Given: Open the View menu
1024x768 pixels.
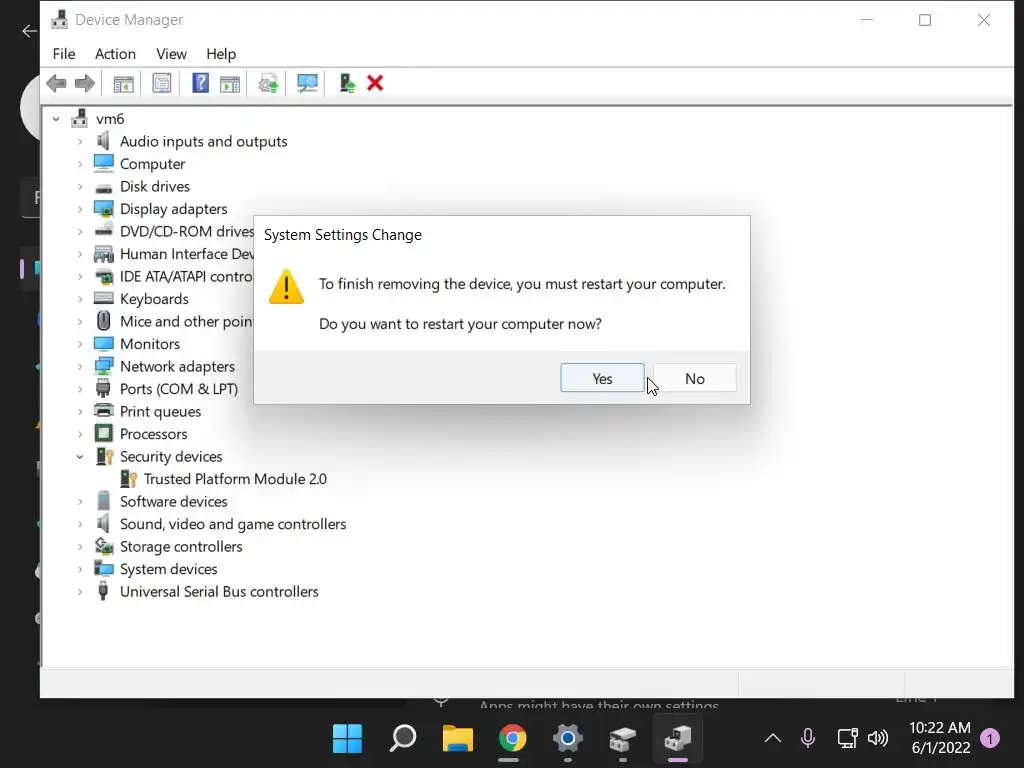Looking at the screenshot, I should click(x=171, y=54).
